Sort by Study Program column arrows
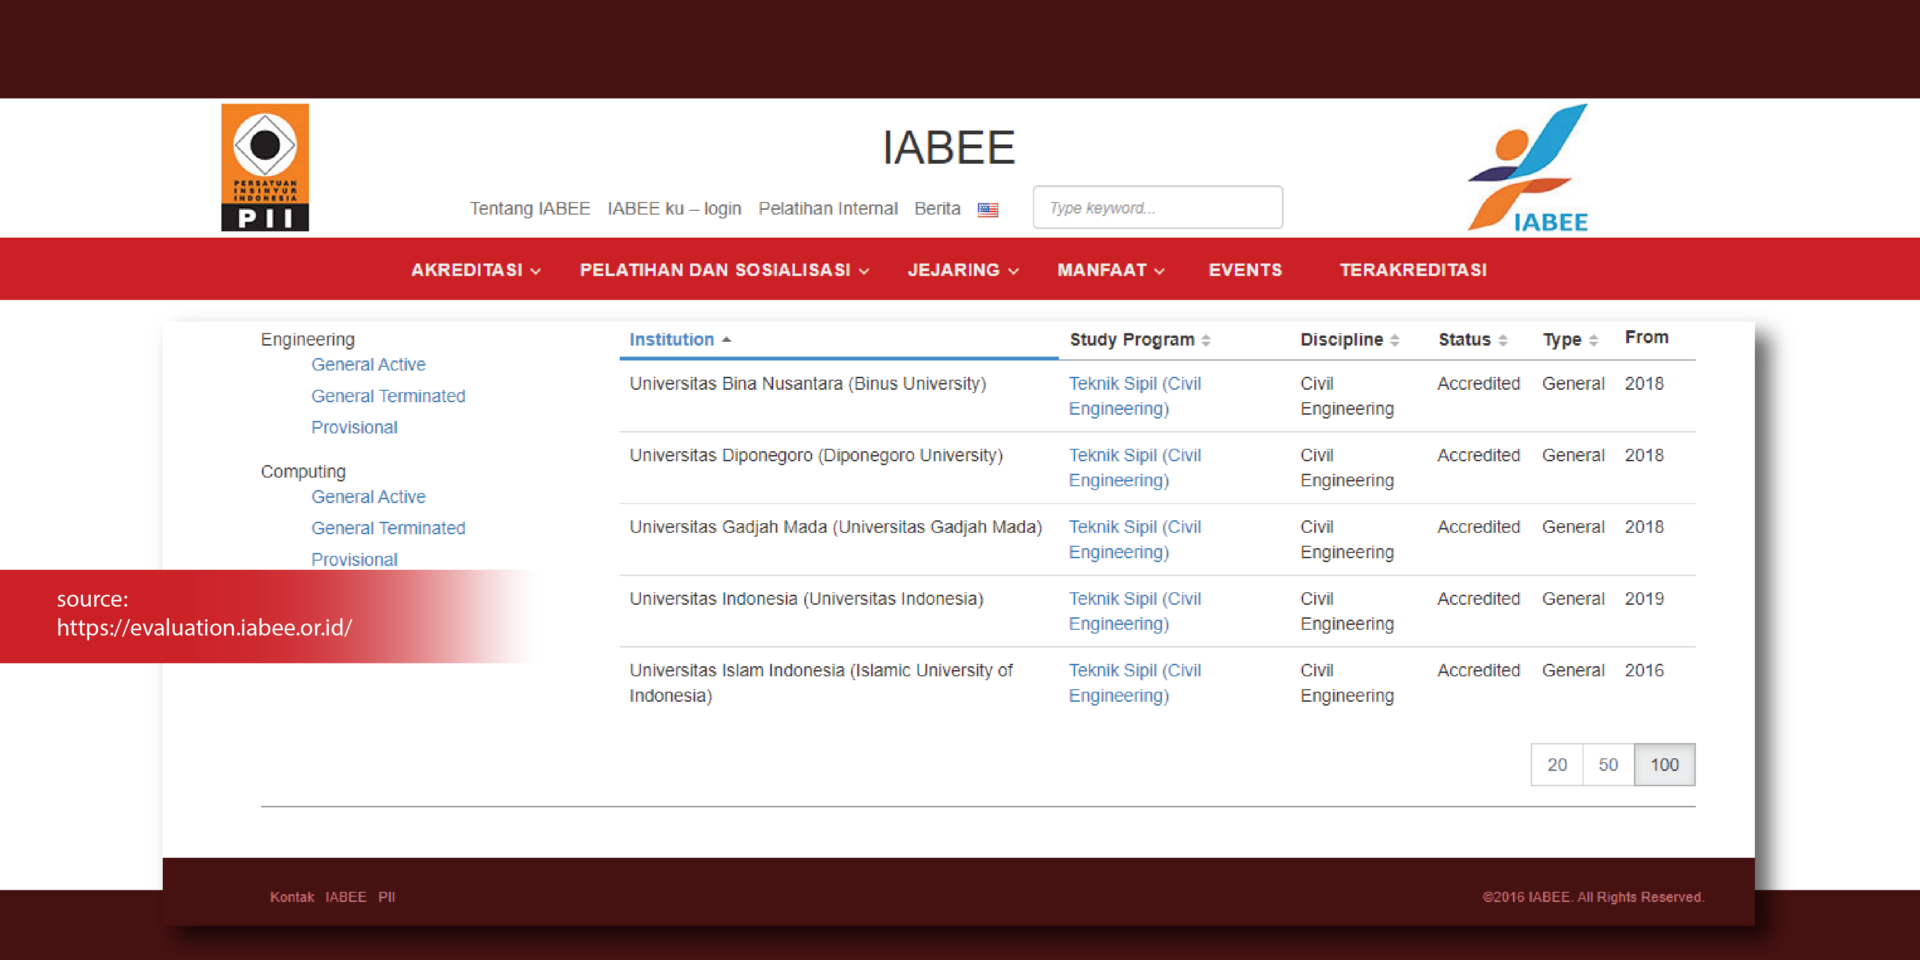The height and width of the screenshot is (960, 1920). click(x=1206, y=340)
